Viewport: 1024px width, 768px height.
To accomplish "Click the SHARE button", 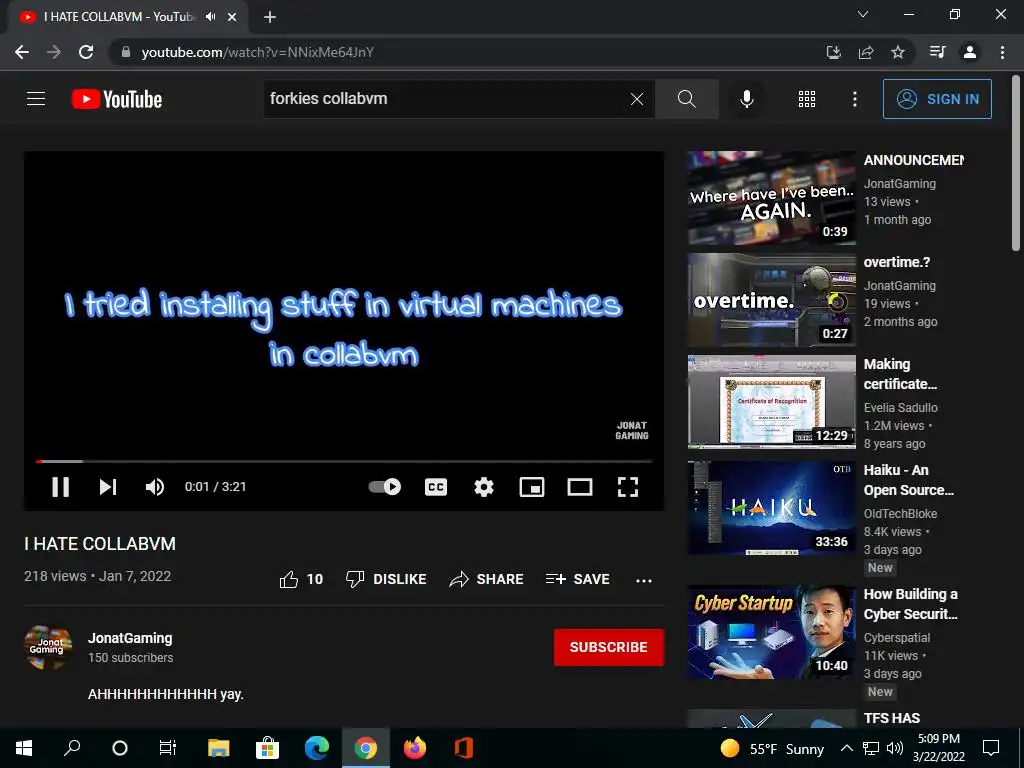I will click(x=487, y=579).
